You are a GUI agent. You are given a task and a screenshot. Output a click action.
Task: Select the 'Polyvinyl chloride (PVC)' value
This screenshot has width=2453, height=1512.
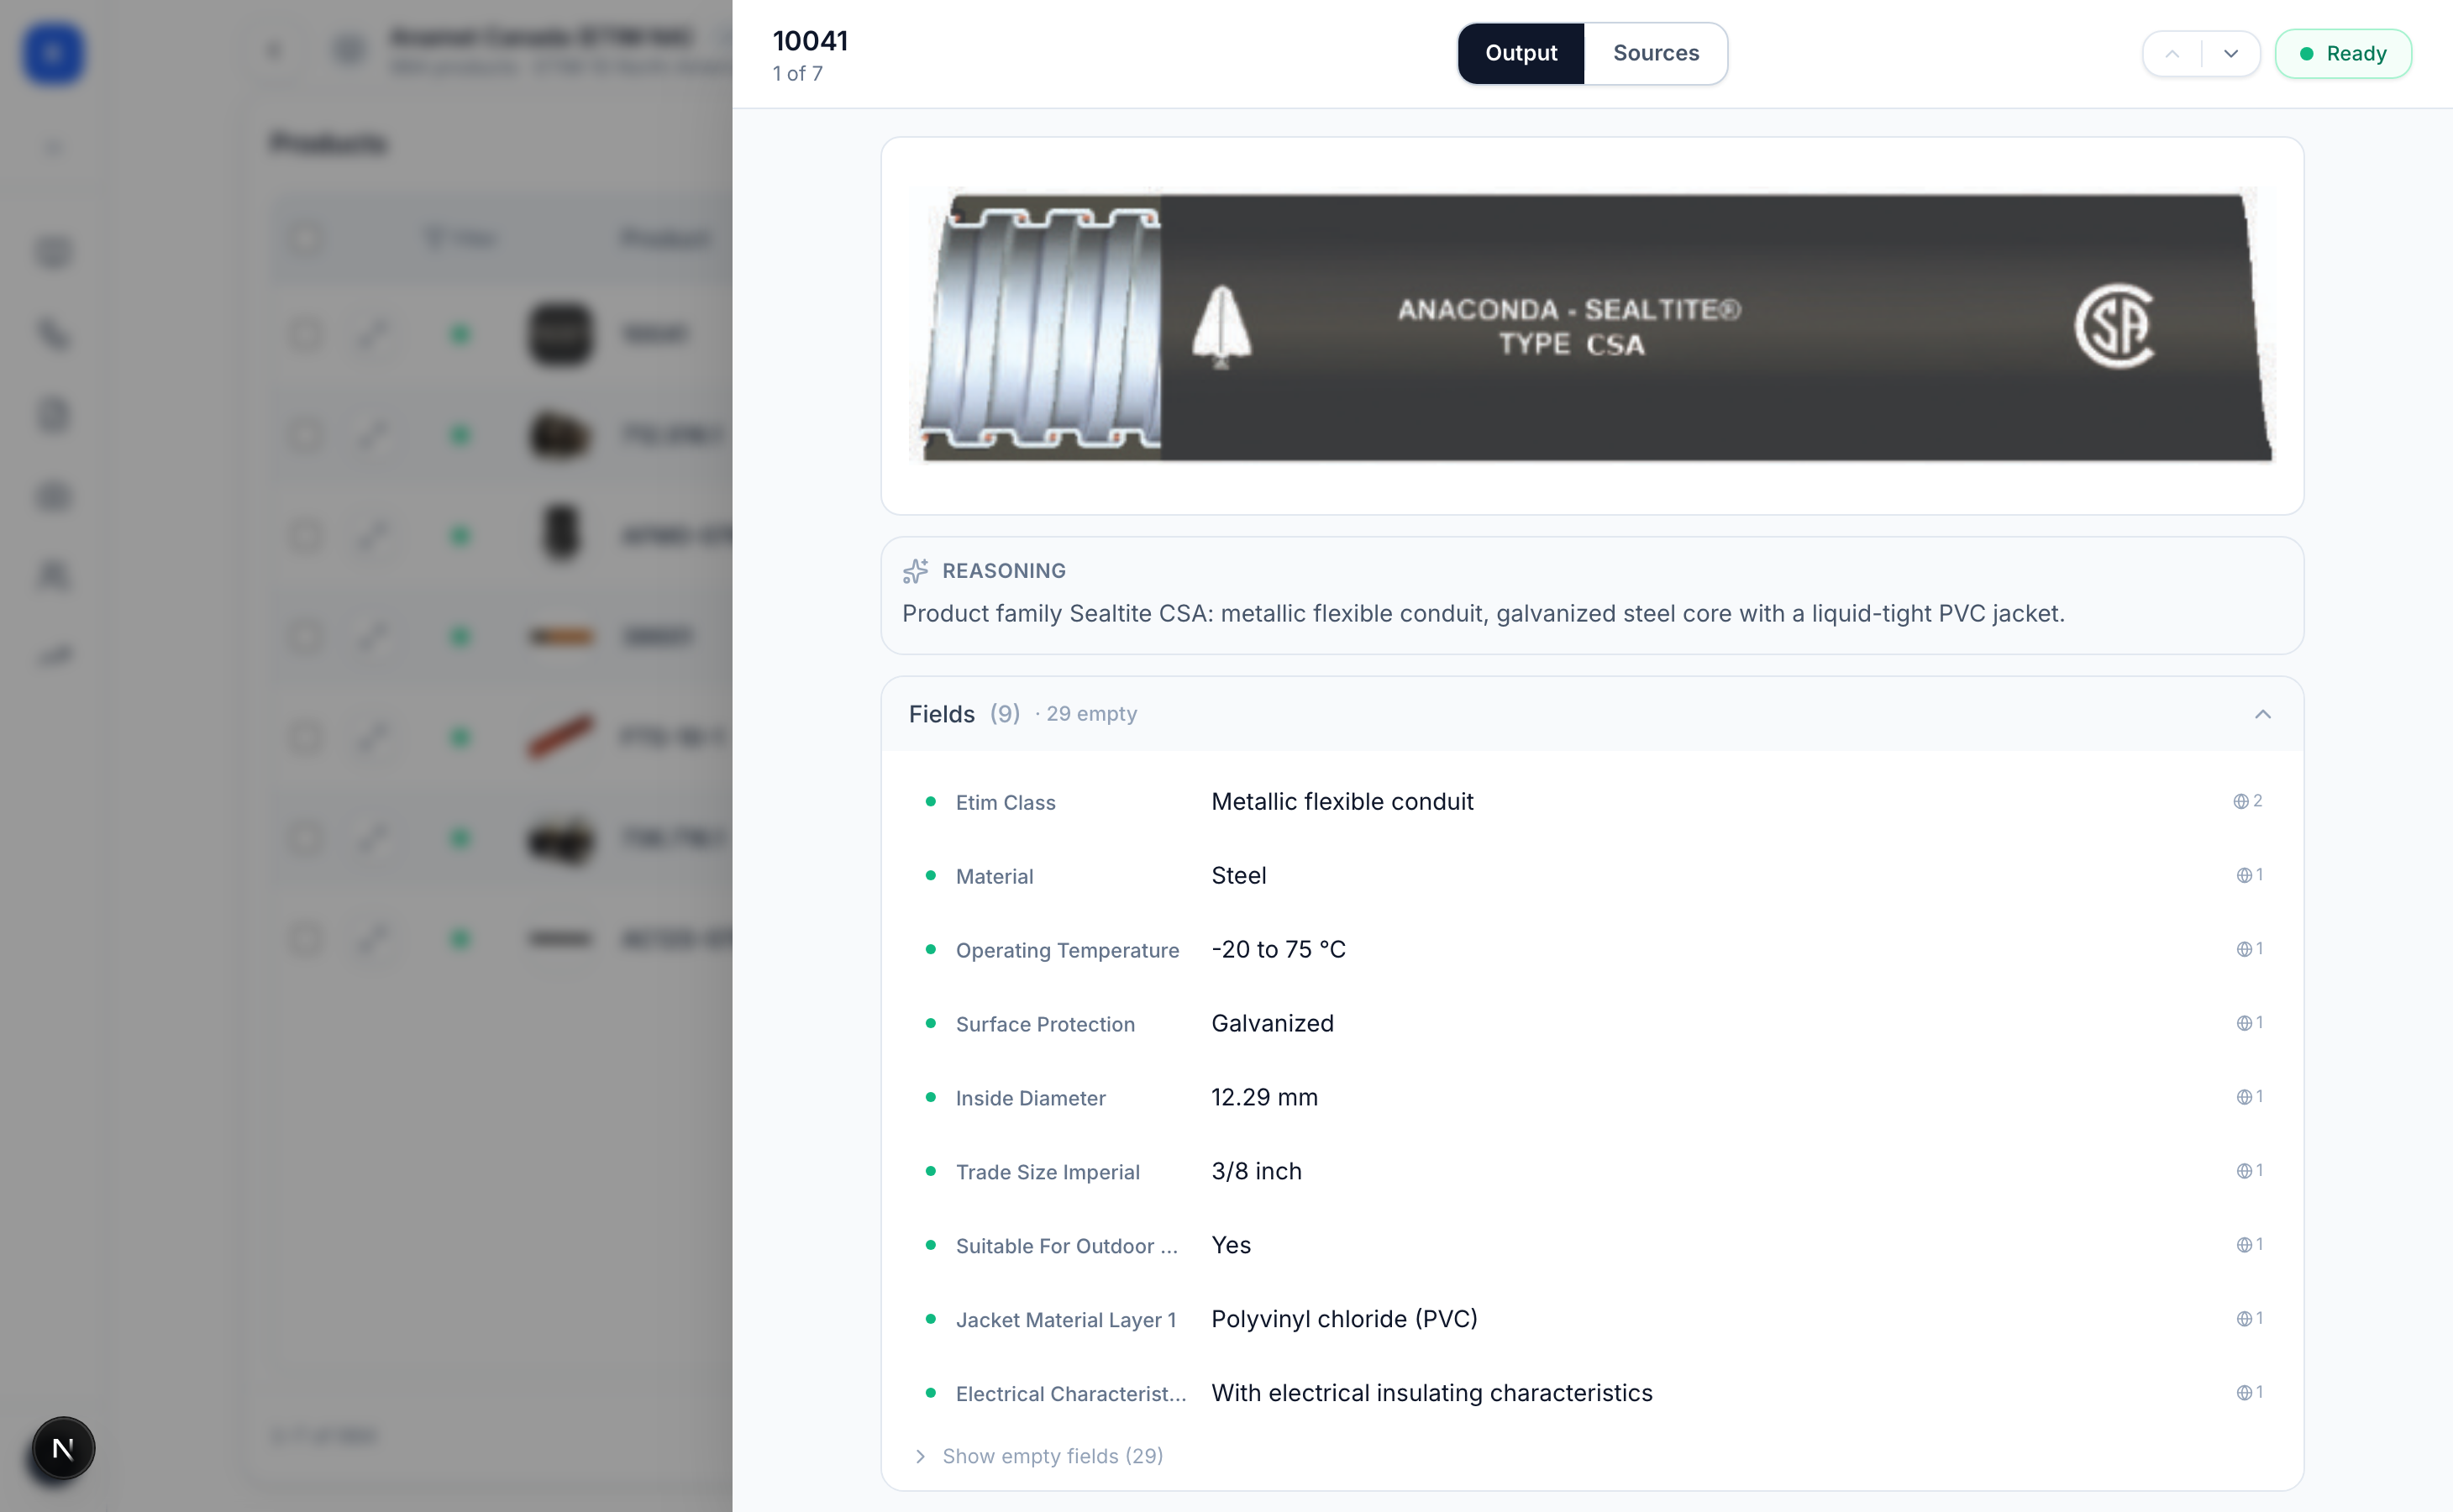[1344, 1320]
